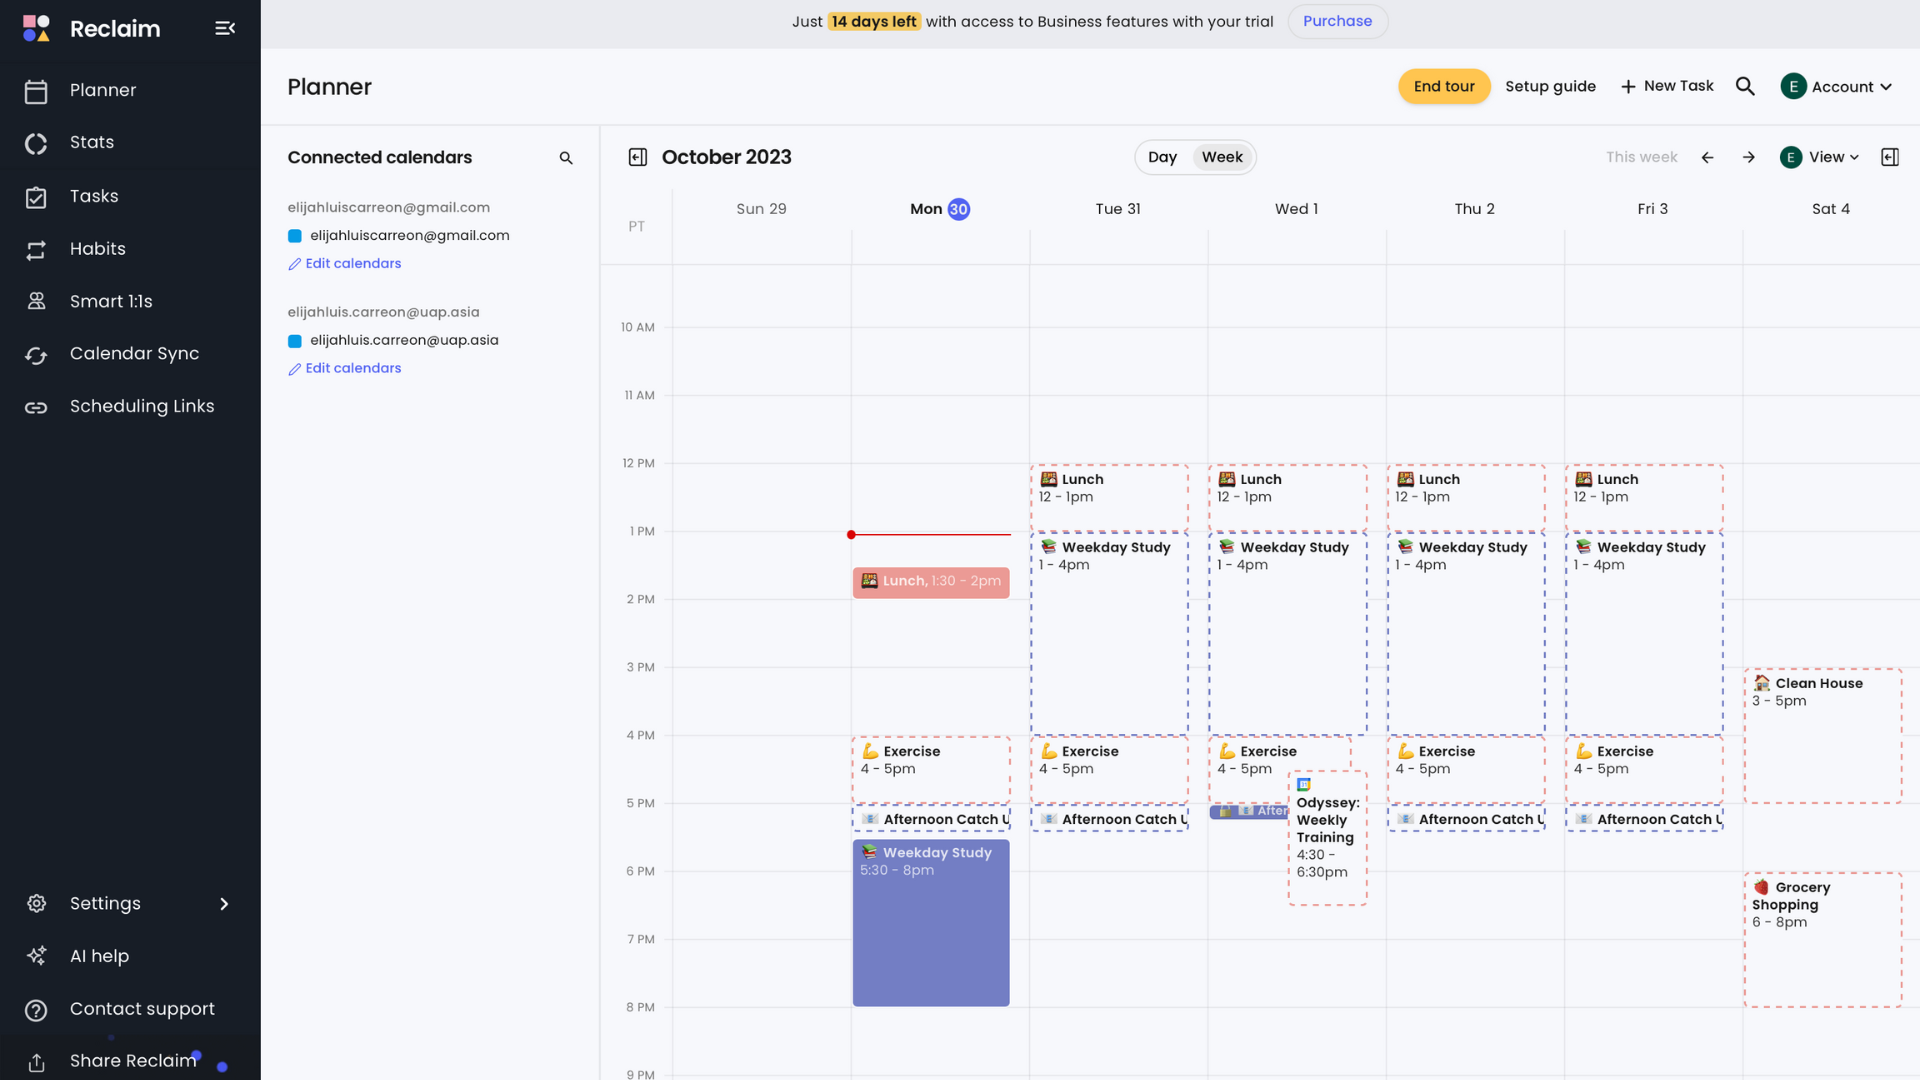Click the Purchase trial button
The height and width of the screenshot is (1080, 1920).
click(1337, 21)
